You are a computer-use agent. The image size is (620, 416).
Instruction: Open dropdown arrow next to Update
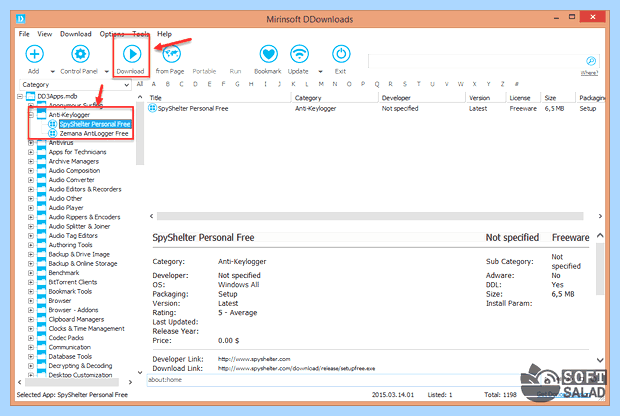click(x=320, y=72)
